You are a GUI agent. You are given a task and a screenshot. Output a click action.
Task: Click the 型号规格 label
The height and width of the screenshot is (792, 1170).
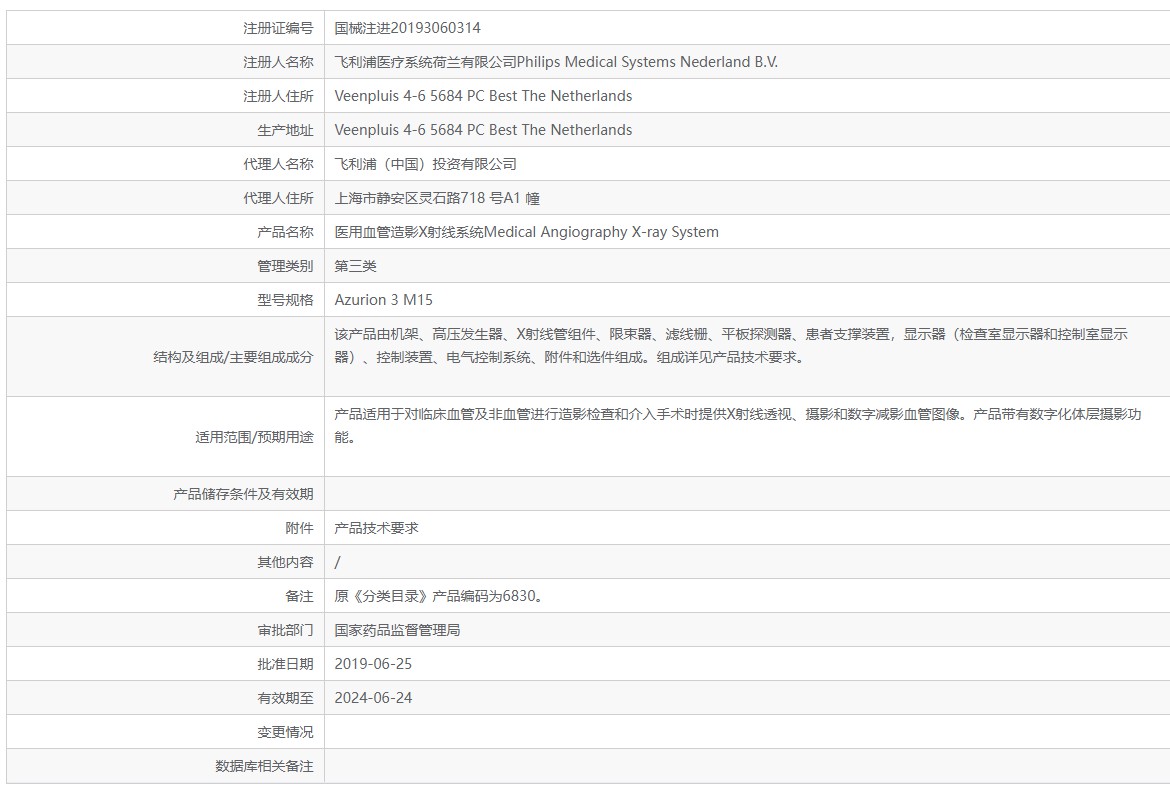(285, 300)
